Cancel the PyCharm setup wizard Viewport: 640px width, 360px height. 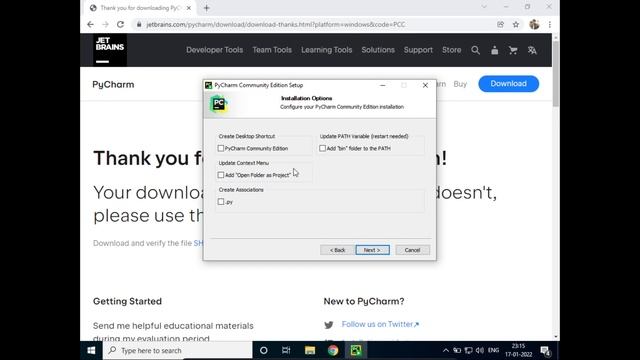tap(412, 250)
